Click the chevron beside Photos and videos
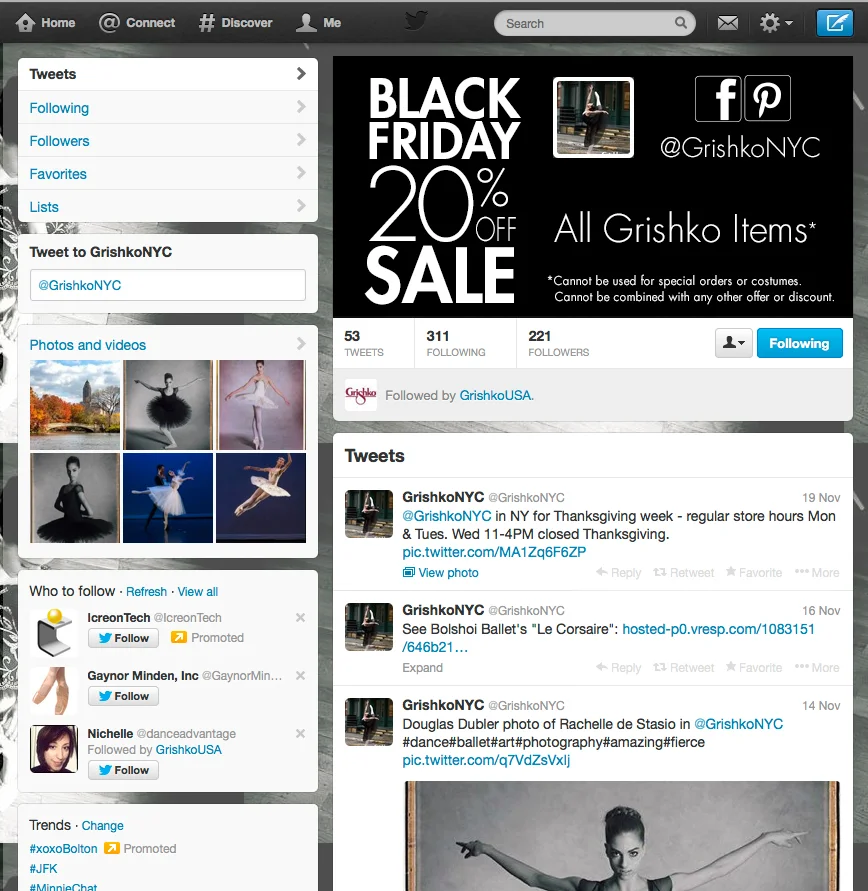Screen dimensions: 868x891 pyautogui.click(x=301, y=344)
